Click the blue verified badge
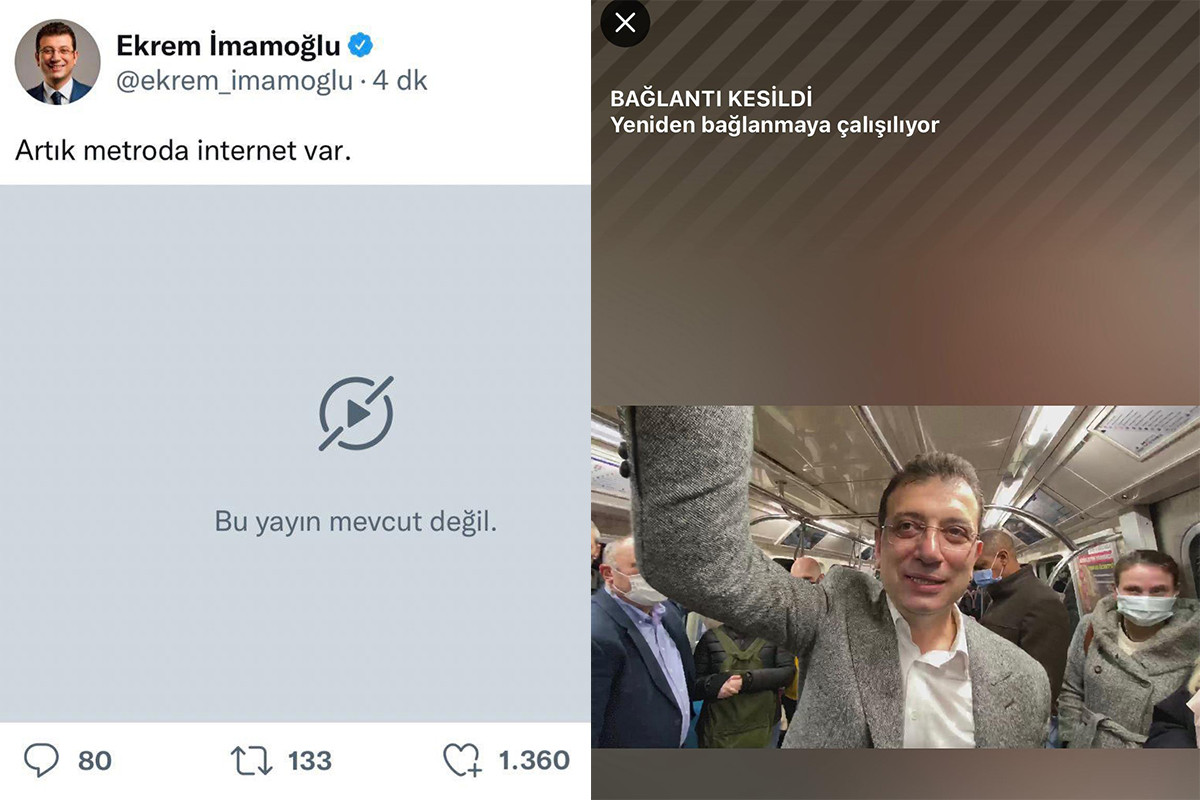1200x800 pixels. point(360,45)
